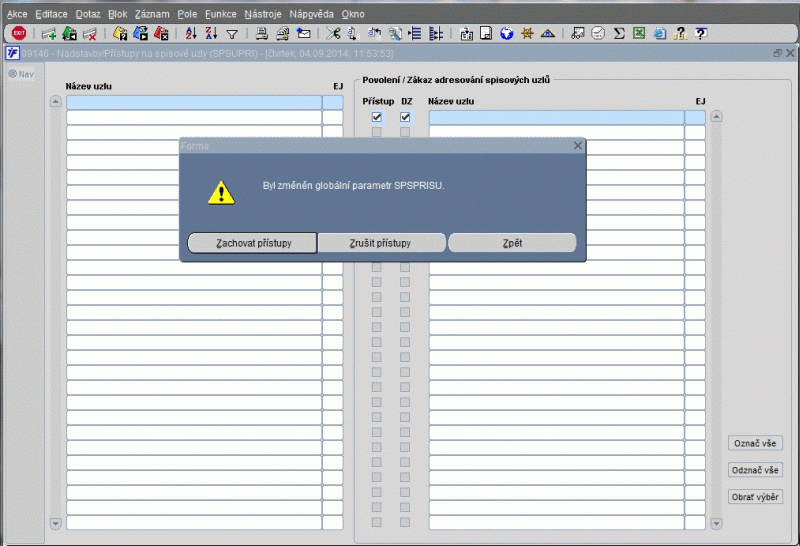The height and width of the screenshot is (546, 800).
Task: Uncheck the DZ checkbox in first row
Action: (x=405, y=117)
